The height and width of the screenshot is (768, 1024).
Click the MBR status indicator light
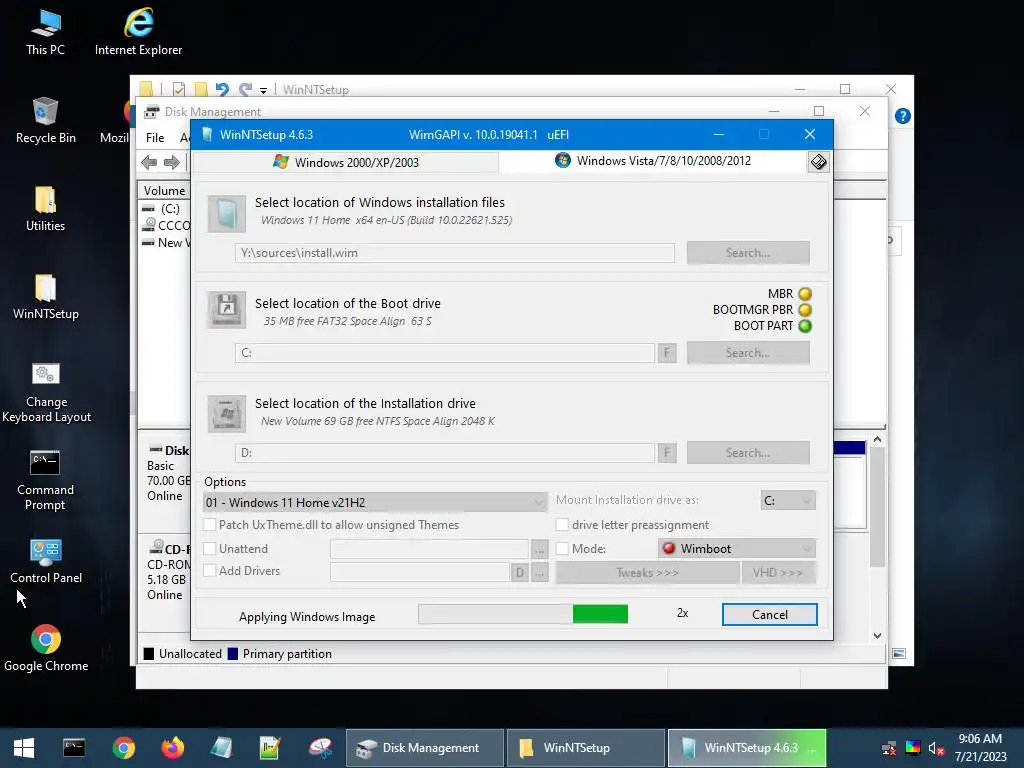pyautogui.click(x=805, y=294)
